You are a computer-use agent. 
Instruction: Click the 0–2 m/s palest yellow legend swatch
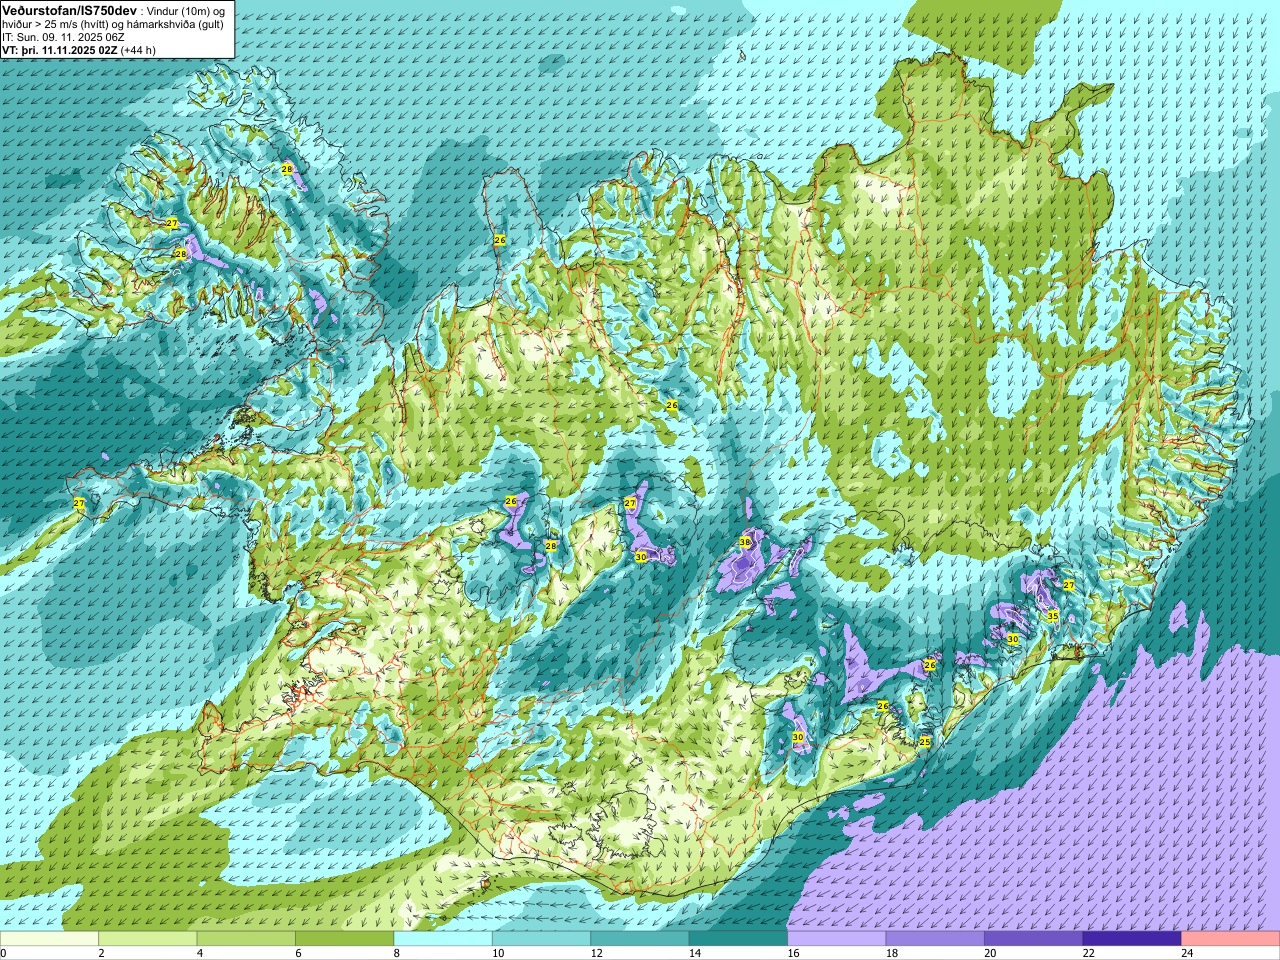coord(49,939)
